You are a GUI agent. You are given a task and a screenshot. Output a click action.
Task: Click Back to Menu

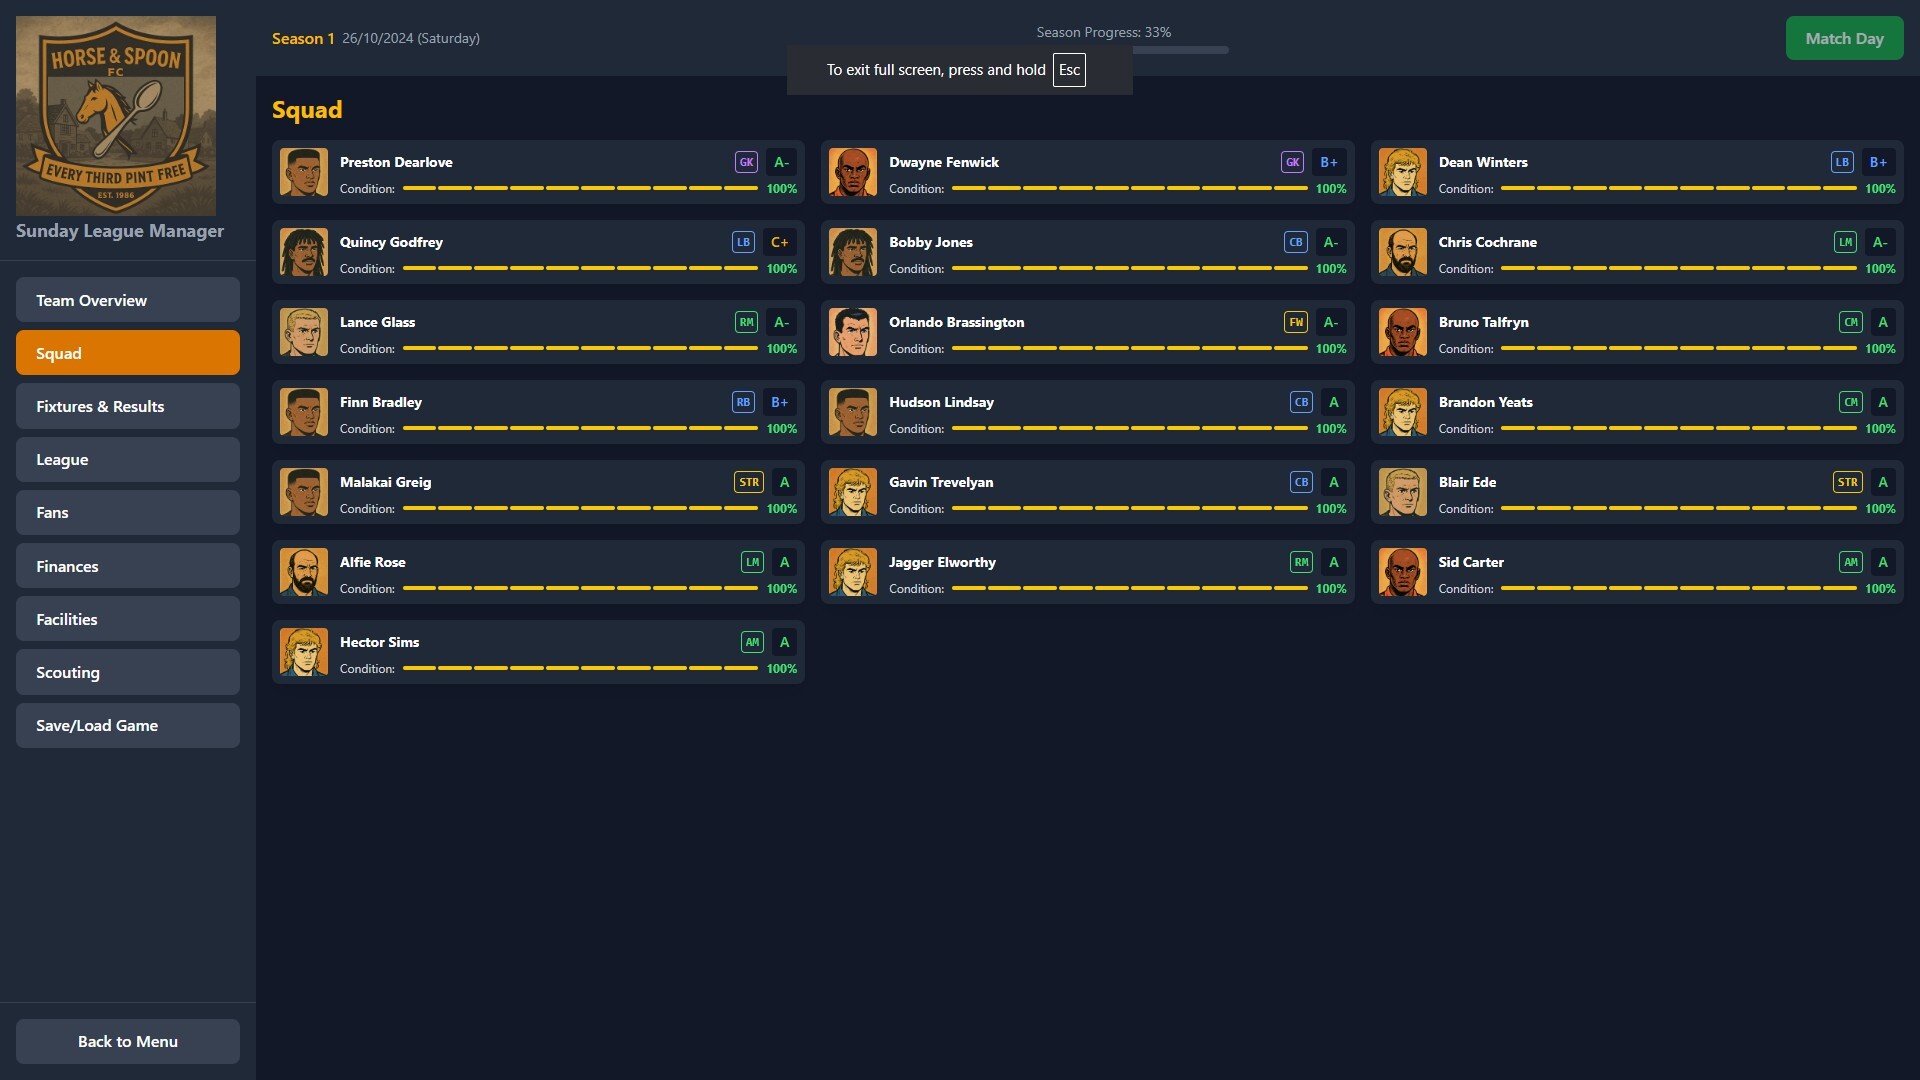point(127,1041)
